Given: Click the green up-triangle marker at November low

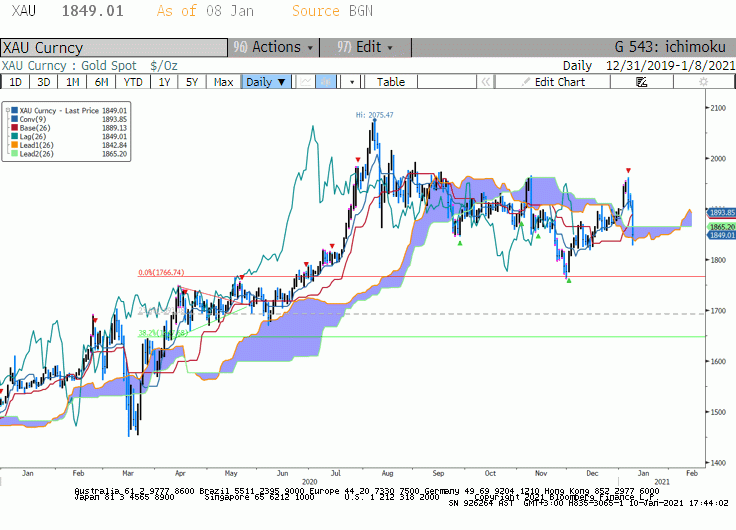Looking at the screenshot, I should coord(569,281).
